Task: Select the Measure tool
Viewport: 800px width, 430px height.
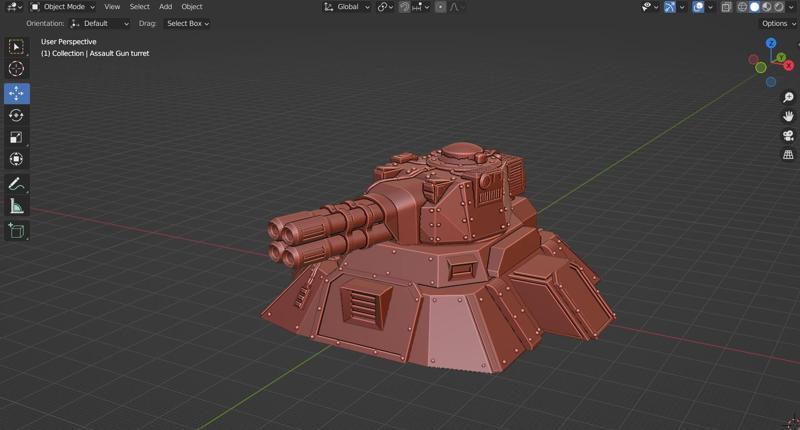Action: tap(16, 206)
